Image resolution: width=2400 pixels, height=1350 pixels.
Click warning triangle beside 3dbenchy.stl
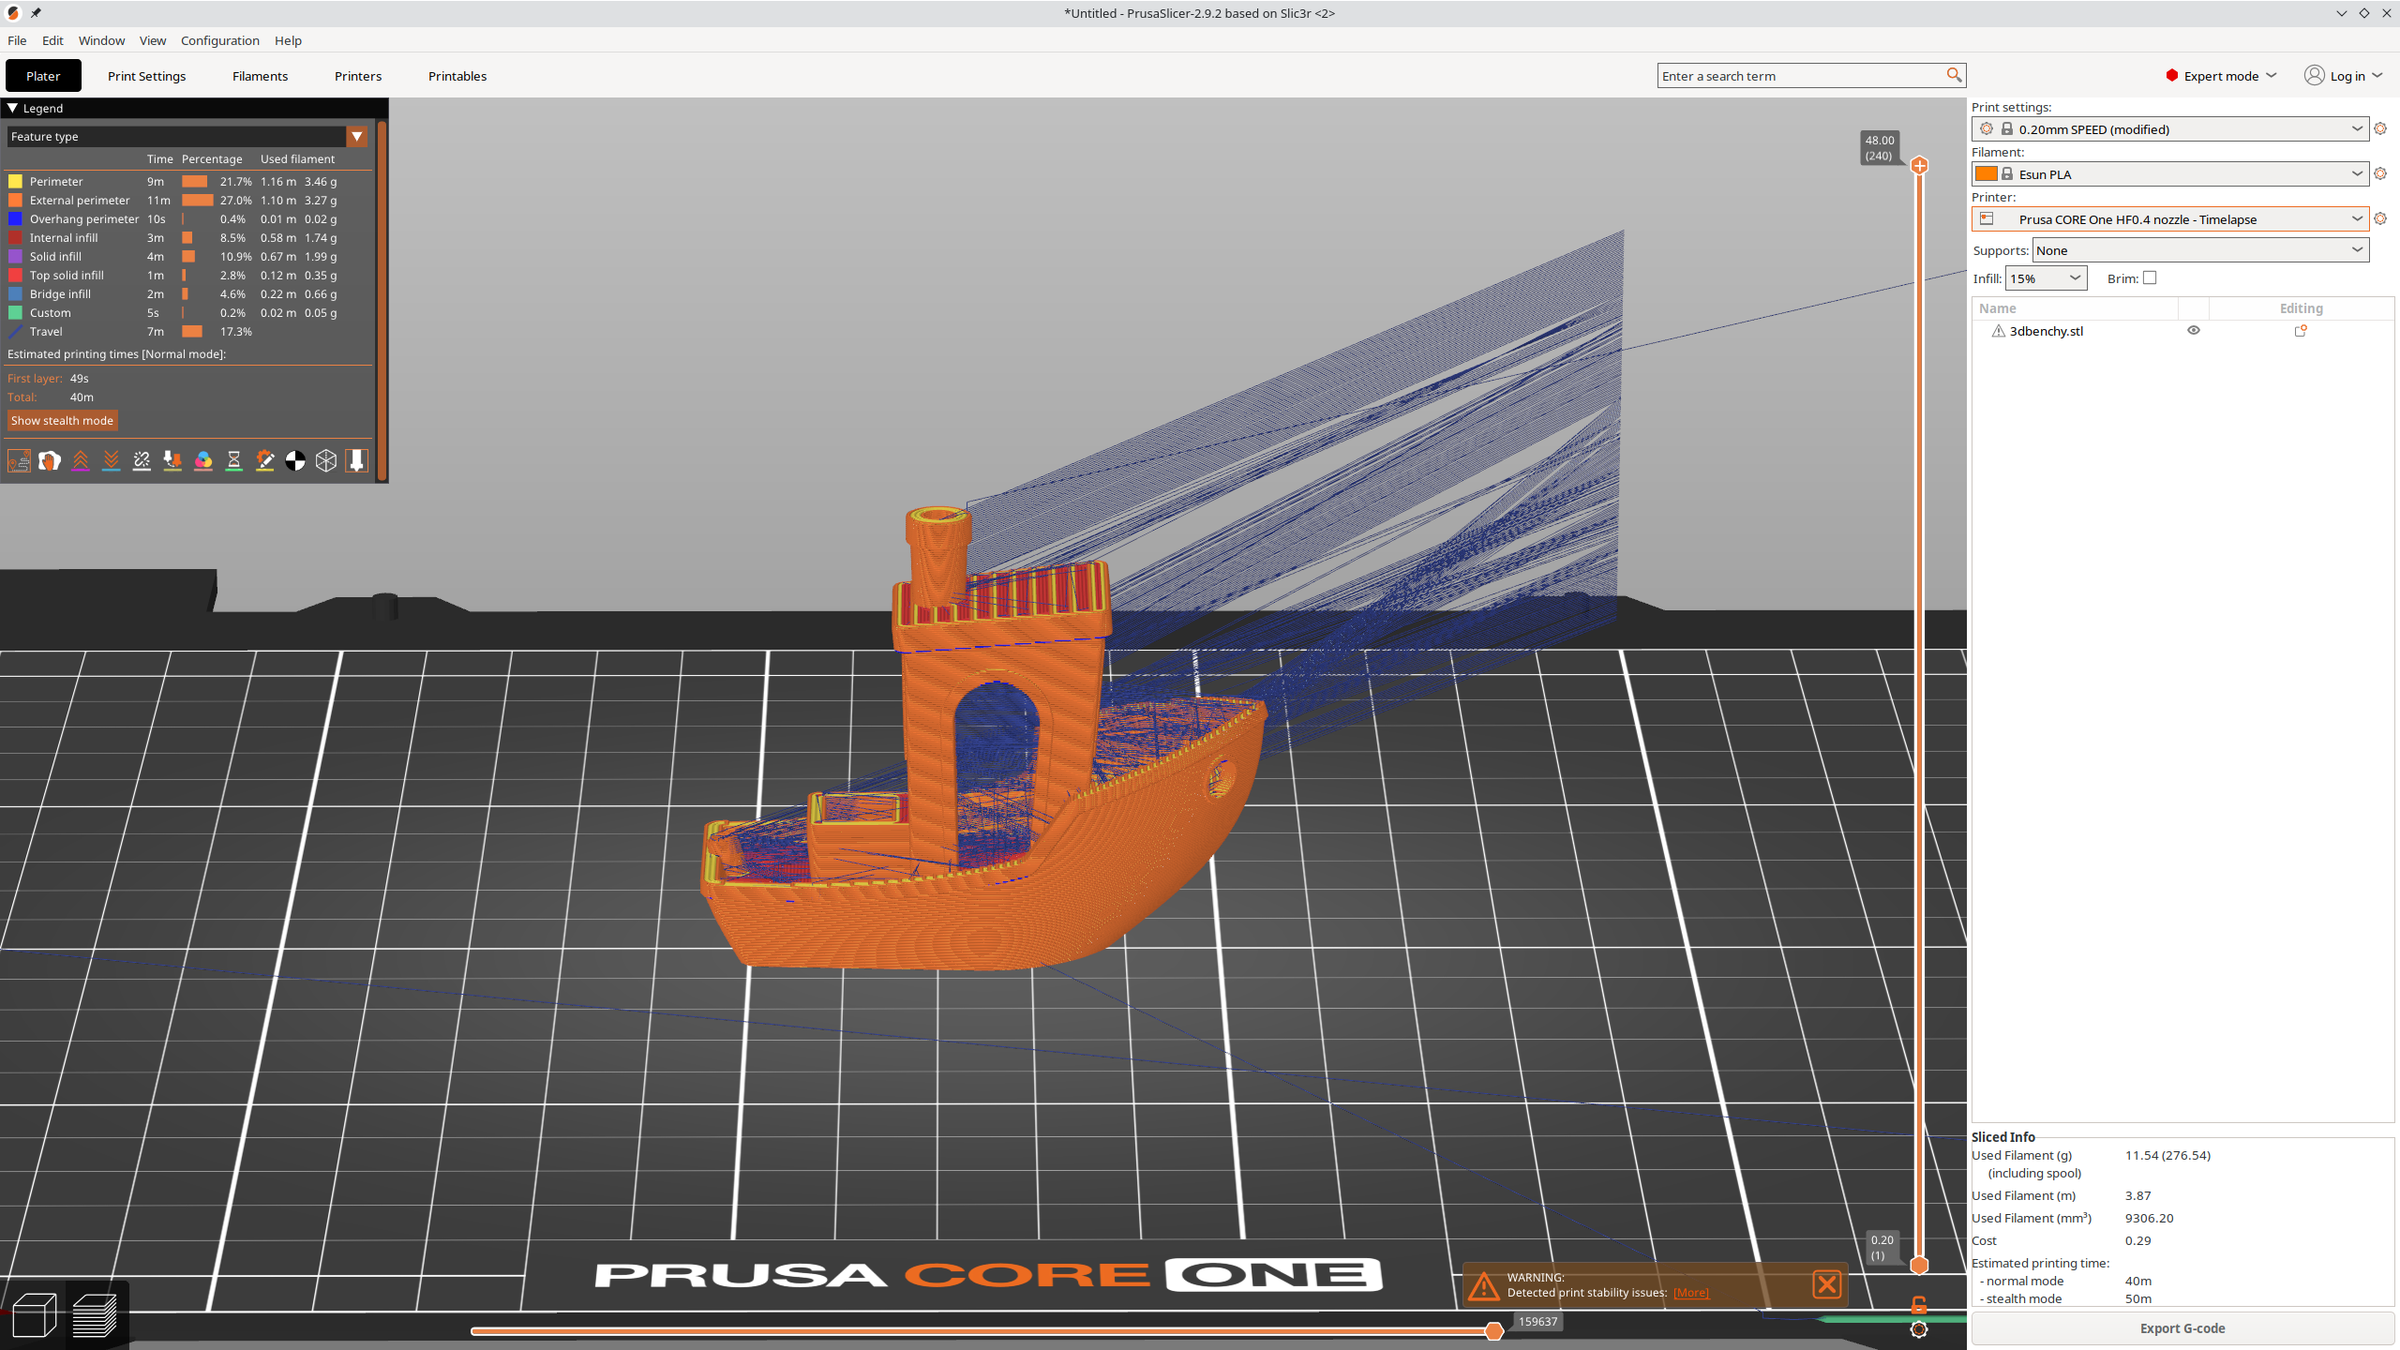tap(1998, 331)
